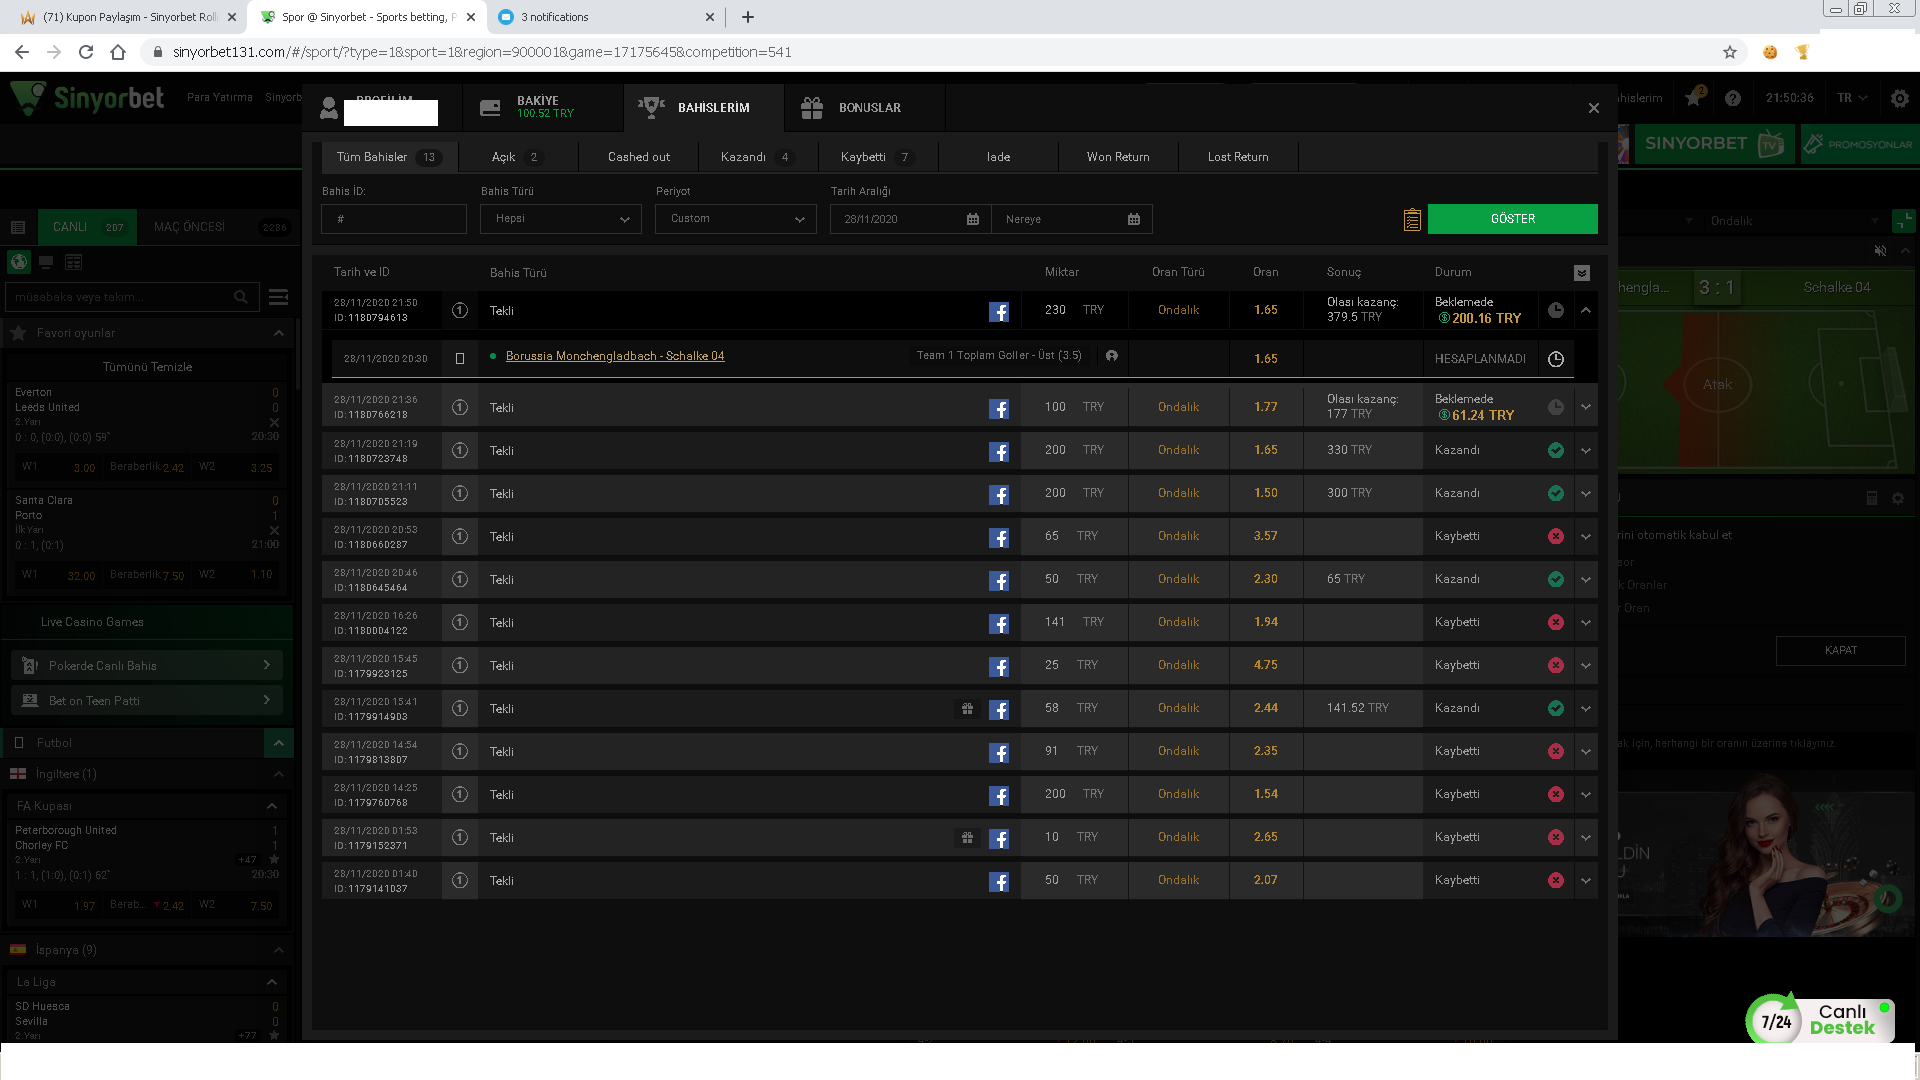Click the search magnifier in sidebar
1920x1080 pixels.
click(241, 297)
